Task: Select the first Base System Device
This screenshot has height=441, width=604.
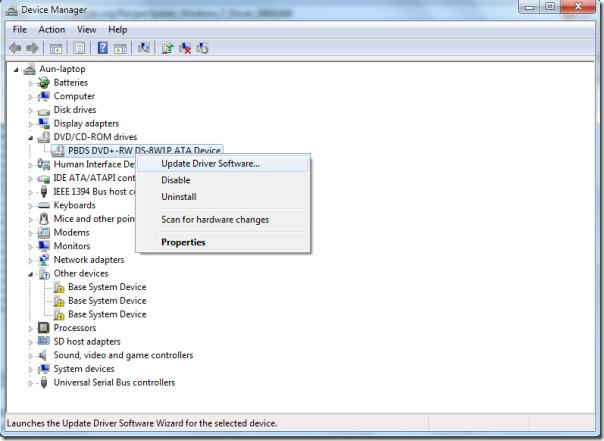Action: tap(106, 287)
